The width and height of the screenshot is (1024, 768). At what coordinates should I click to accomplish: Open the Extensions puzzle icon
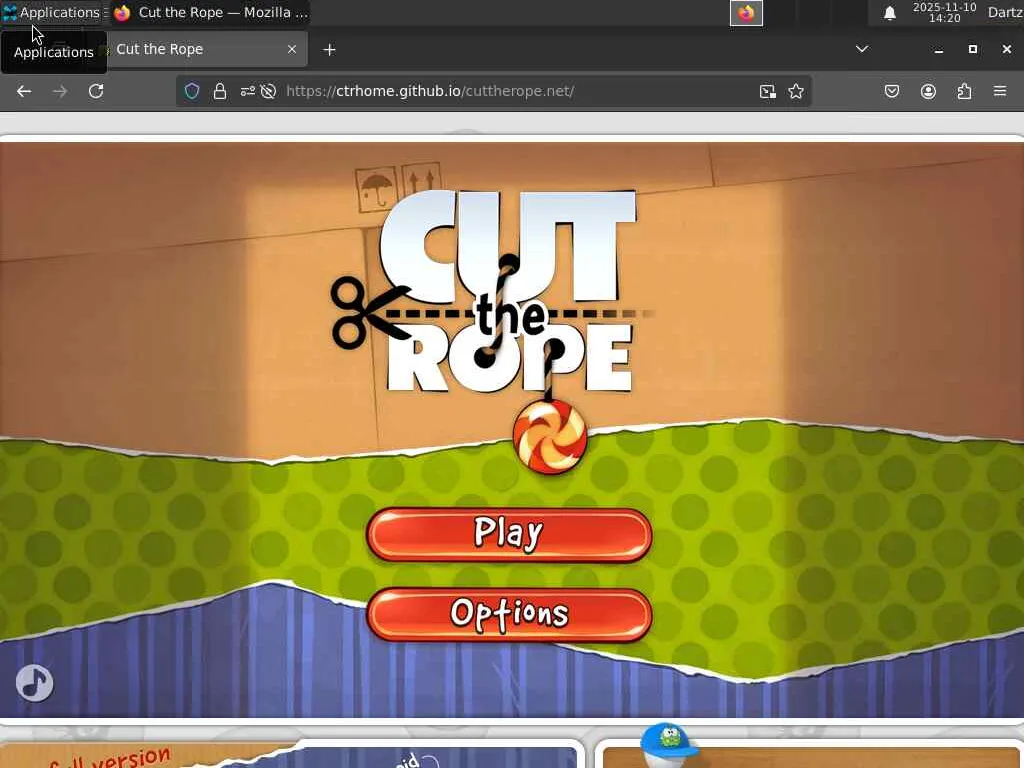pyautogui.click(x=964, y=91)
